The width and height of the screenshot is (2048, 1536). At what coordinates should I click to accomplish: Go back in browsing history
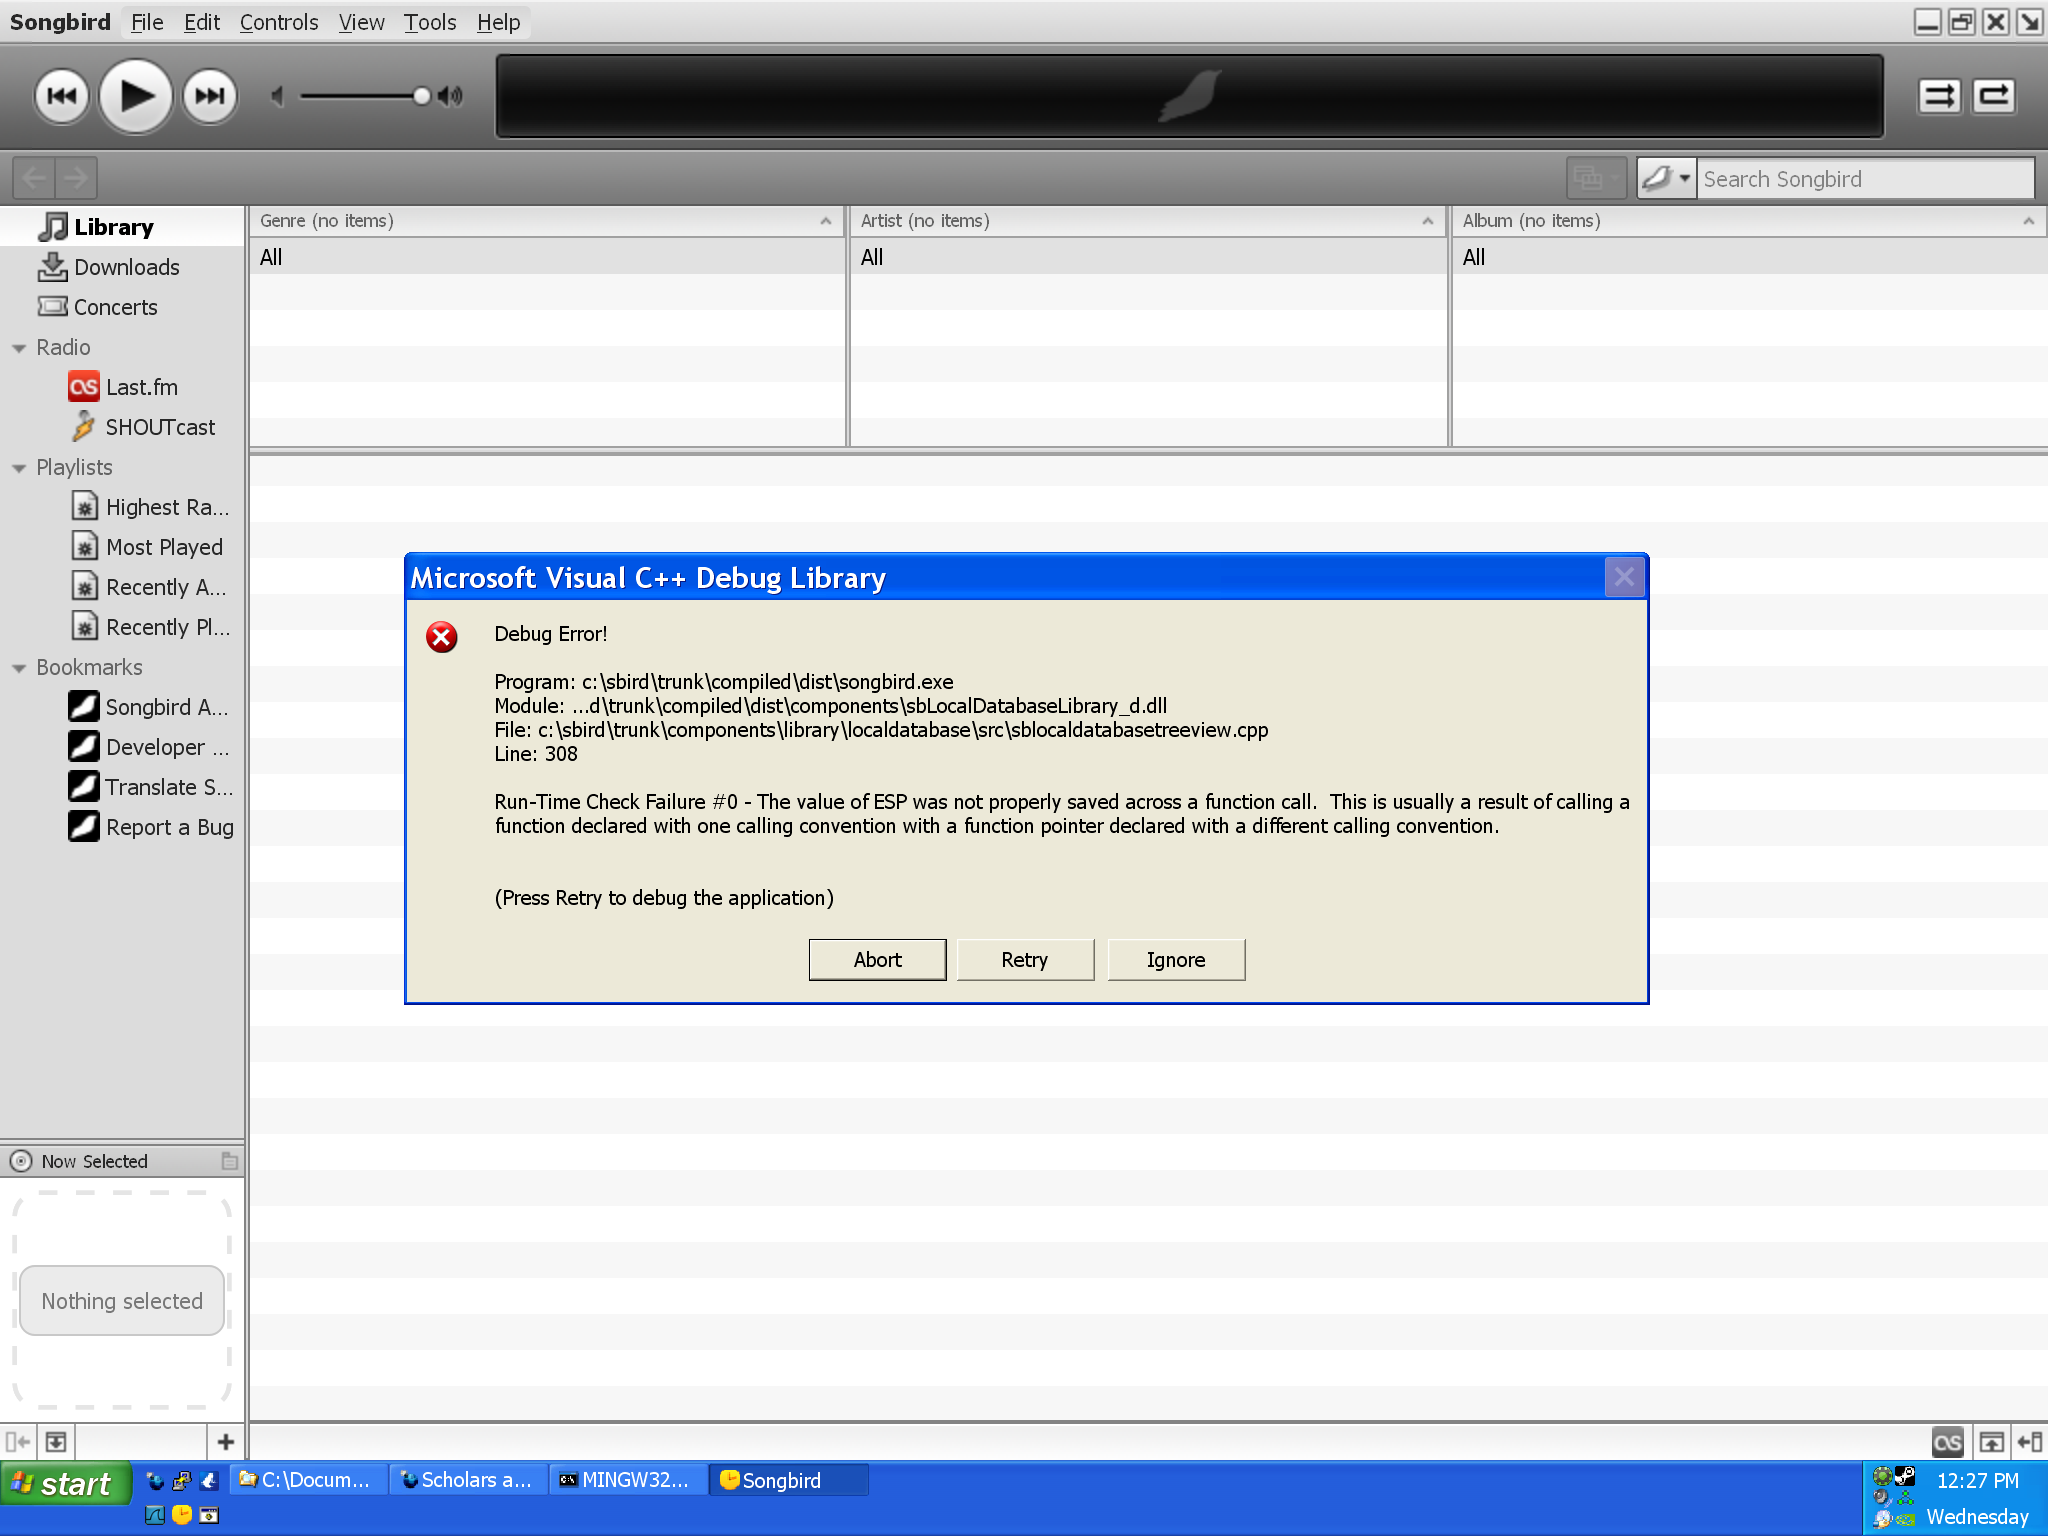(x=34, y=178)
